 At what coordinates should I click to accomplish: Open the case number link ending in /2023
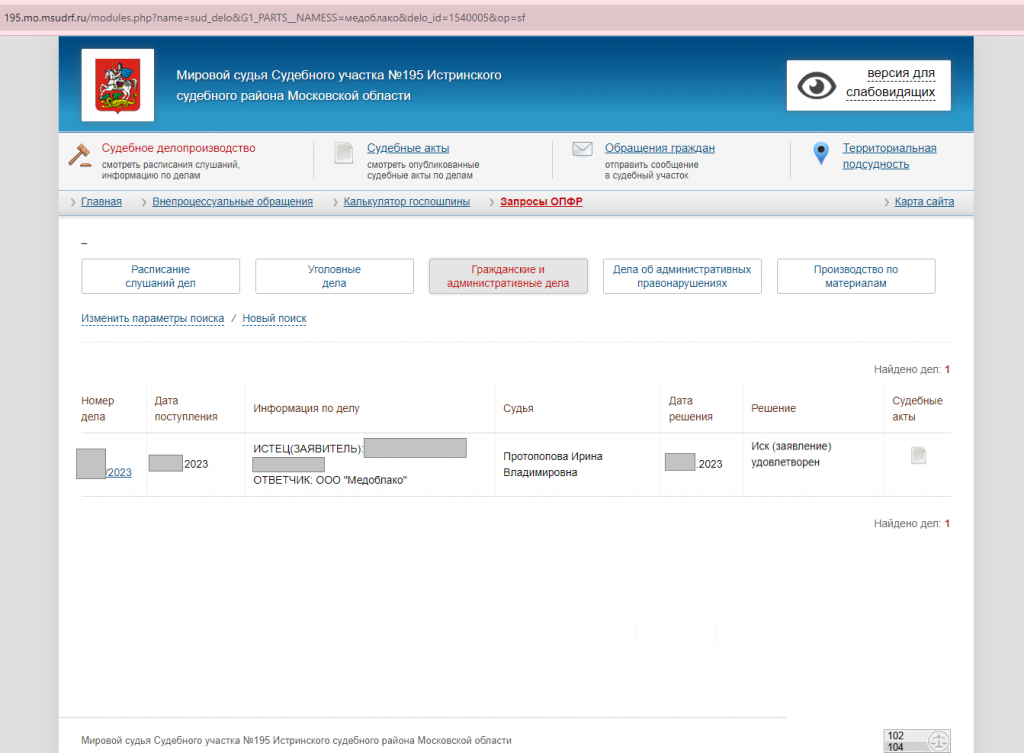118,472
